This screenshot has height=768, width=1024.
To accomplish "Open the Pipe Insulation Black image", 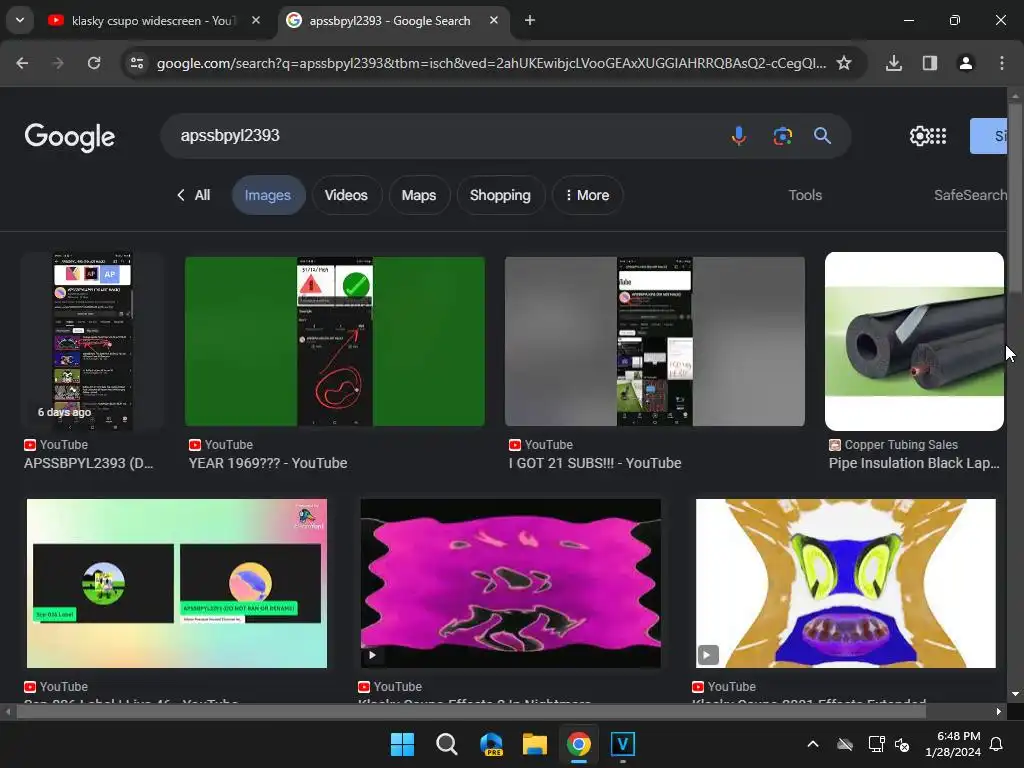I will (914, 341).
